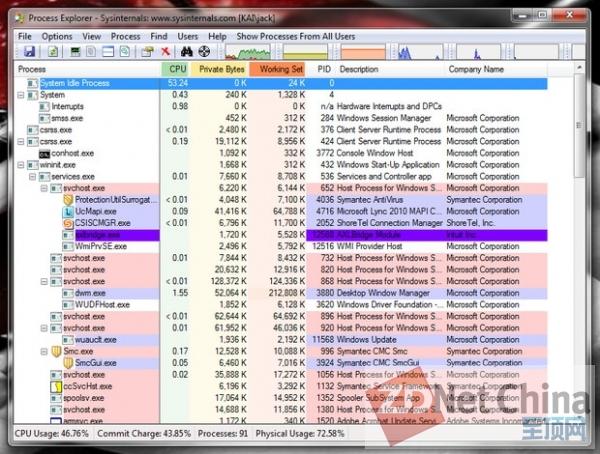Image resolution: width=600 pixels, height=454 pixels.
Task: Sort by the PID column header
Action: [321, 69]
